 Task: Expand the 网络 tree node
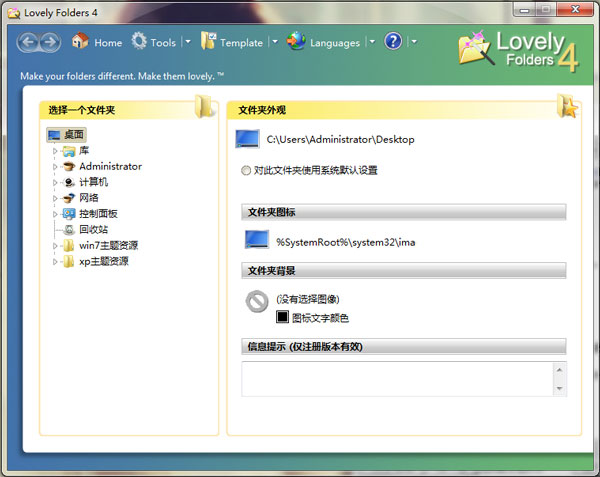tap(55, 199)
